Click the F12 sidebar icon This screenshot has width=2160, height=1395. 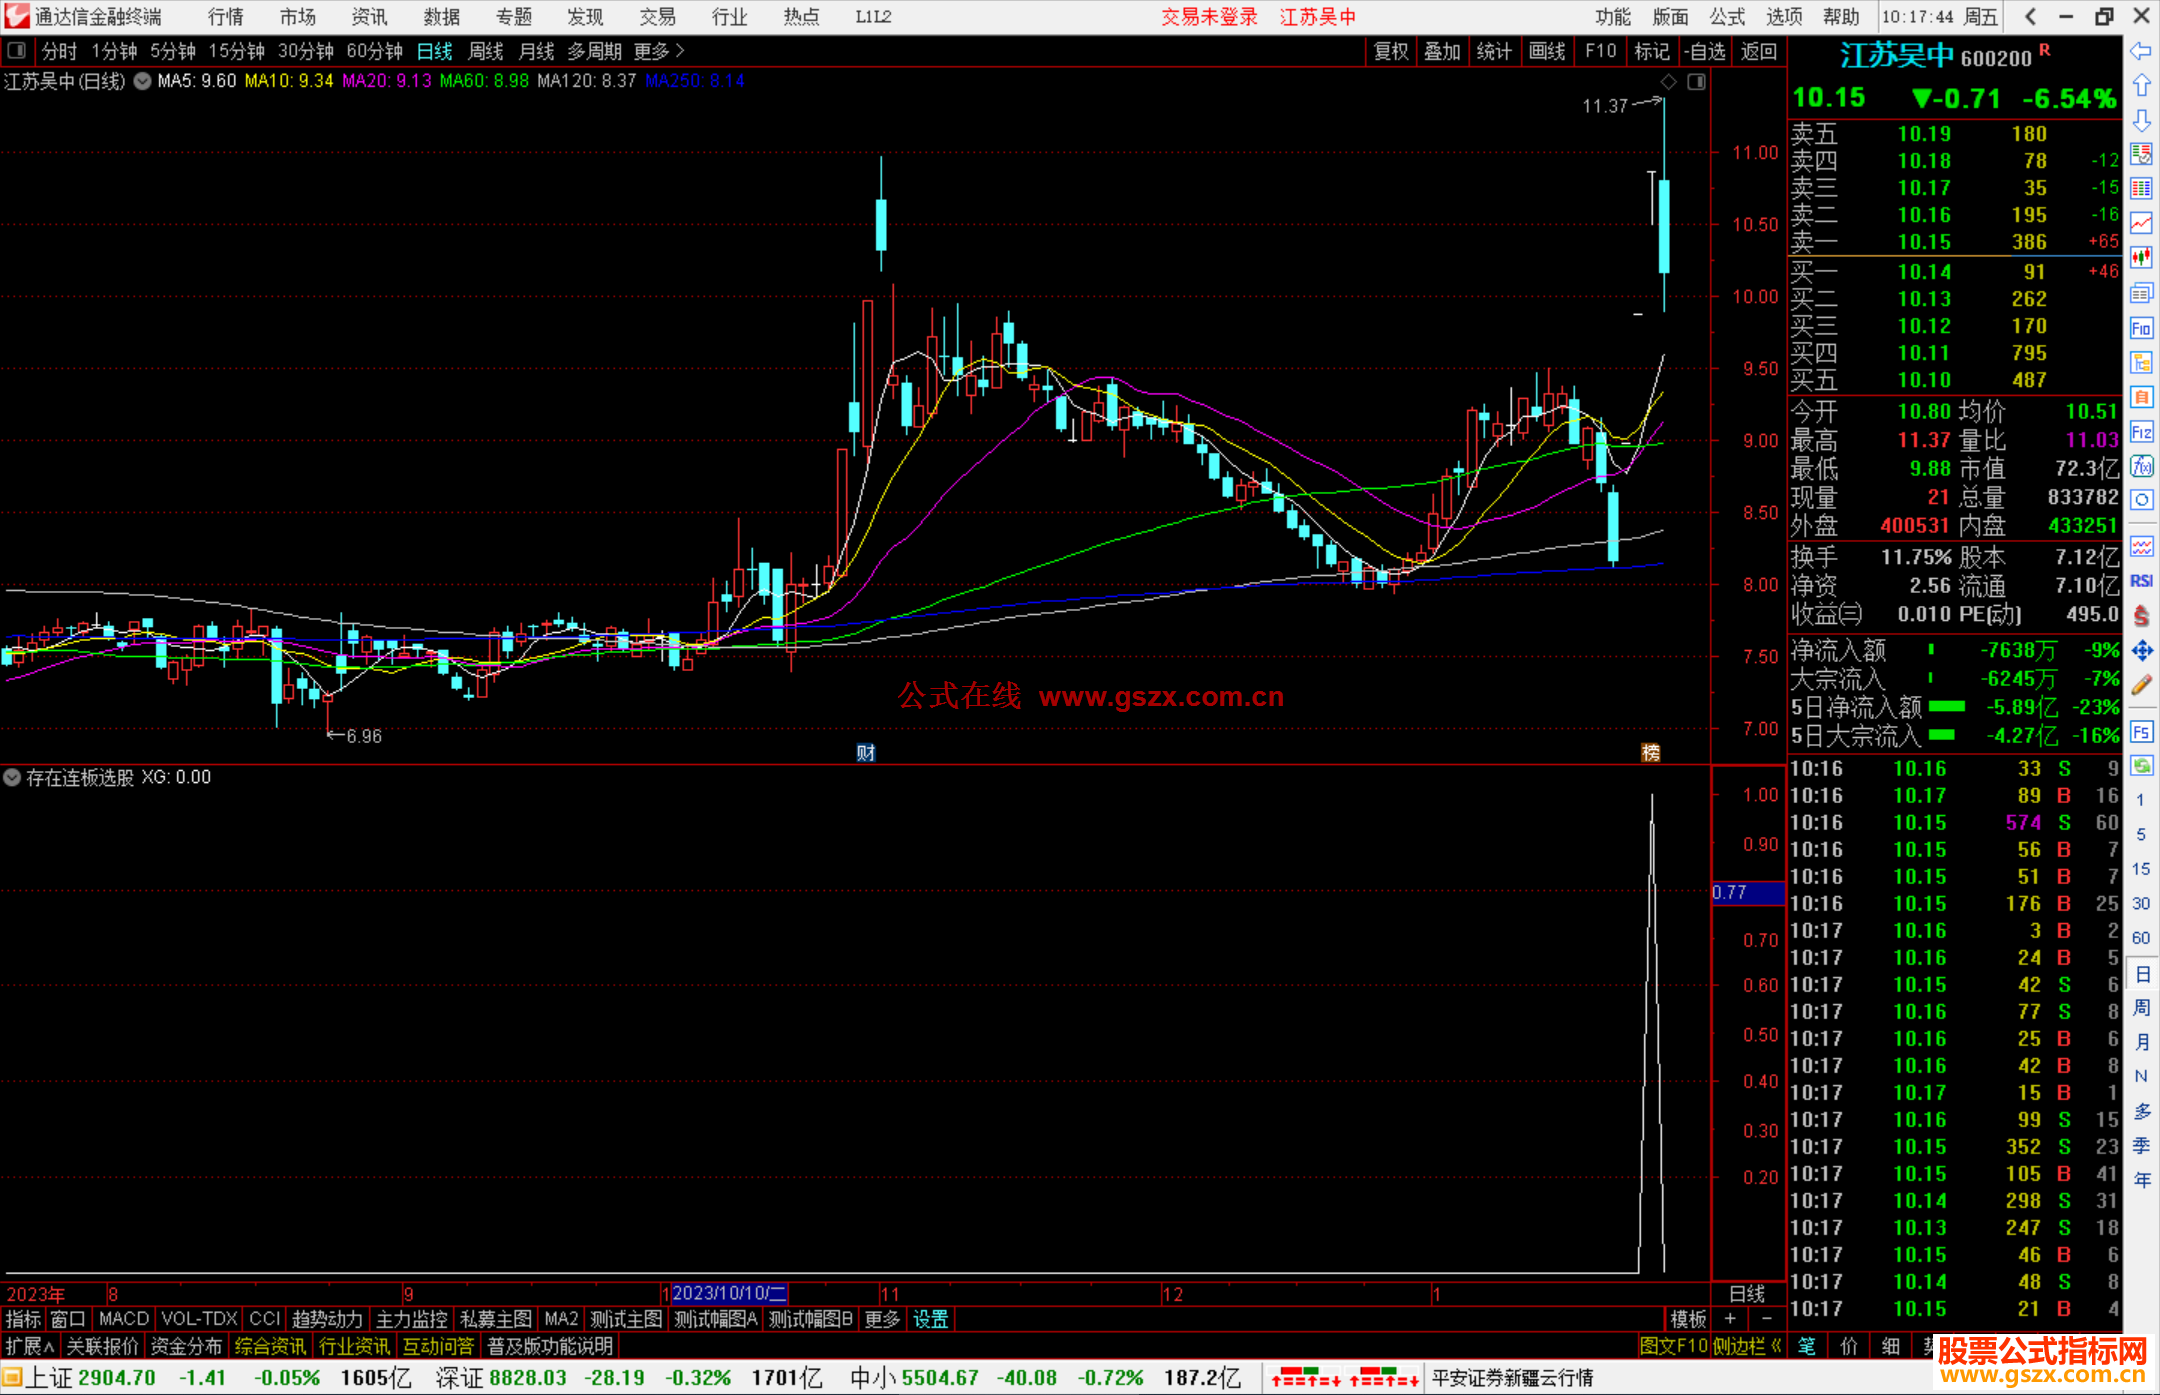click(2141, 432)
